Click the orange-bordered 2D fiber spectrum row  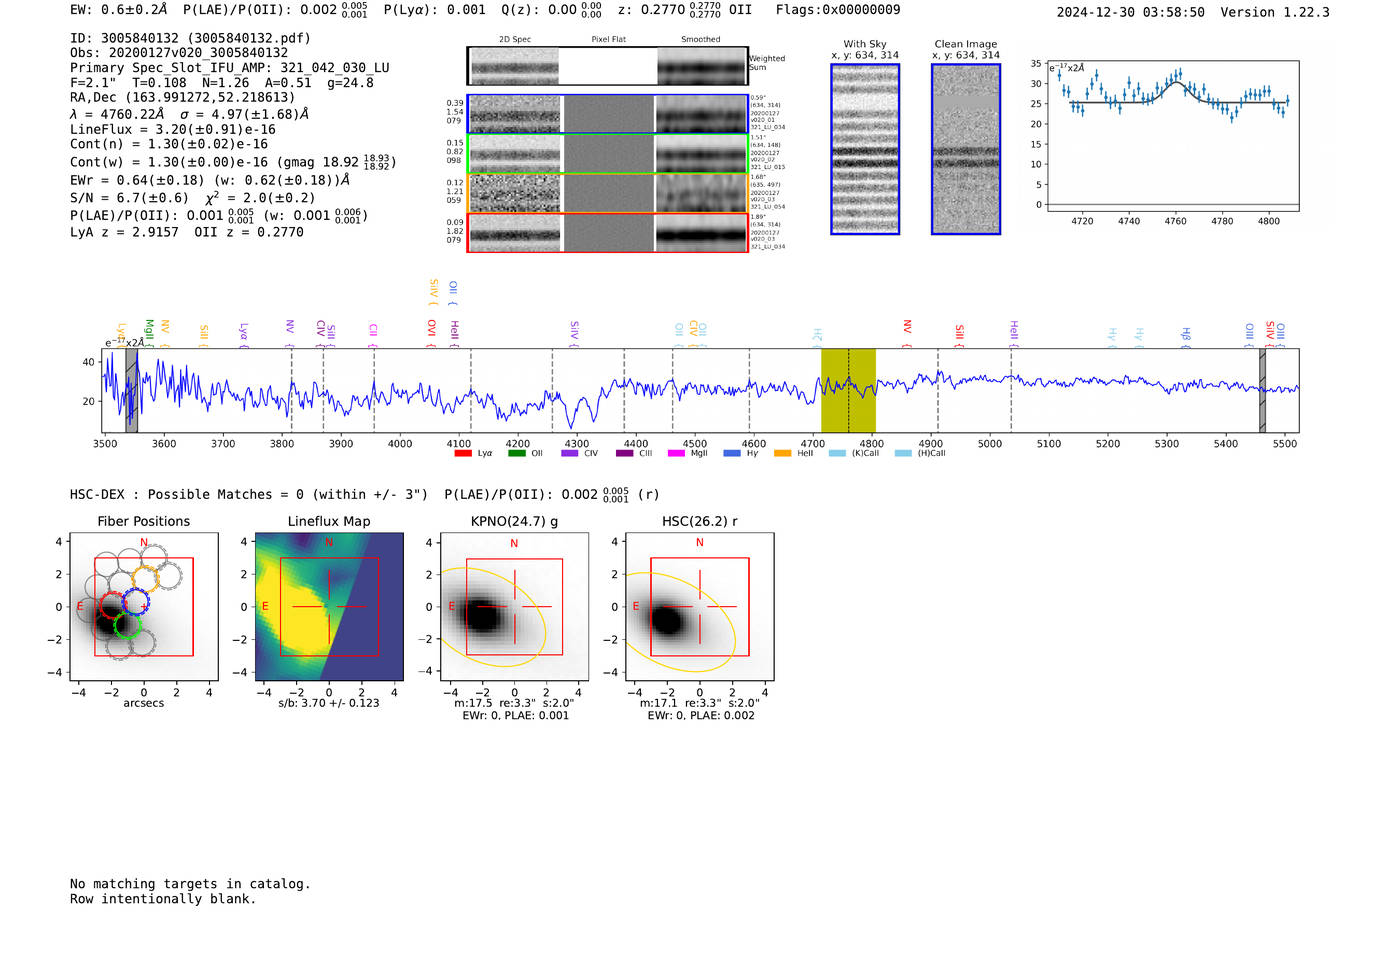(607, 193)
